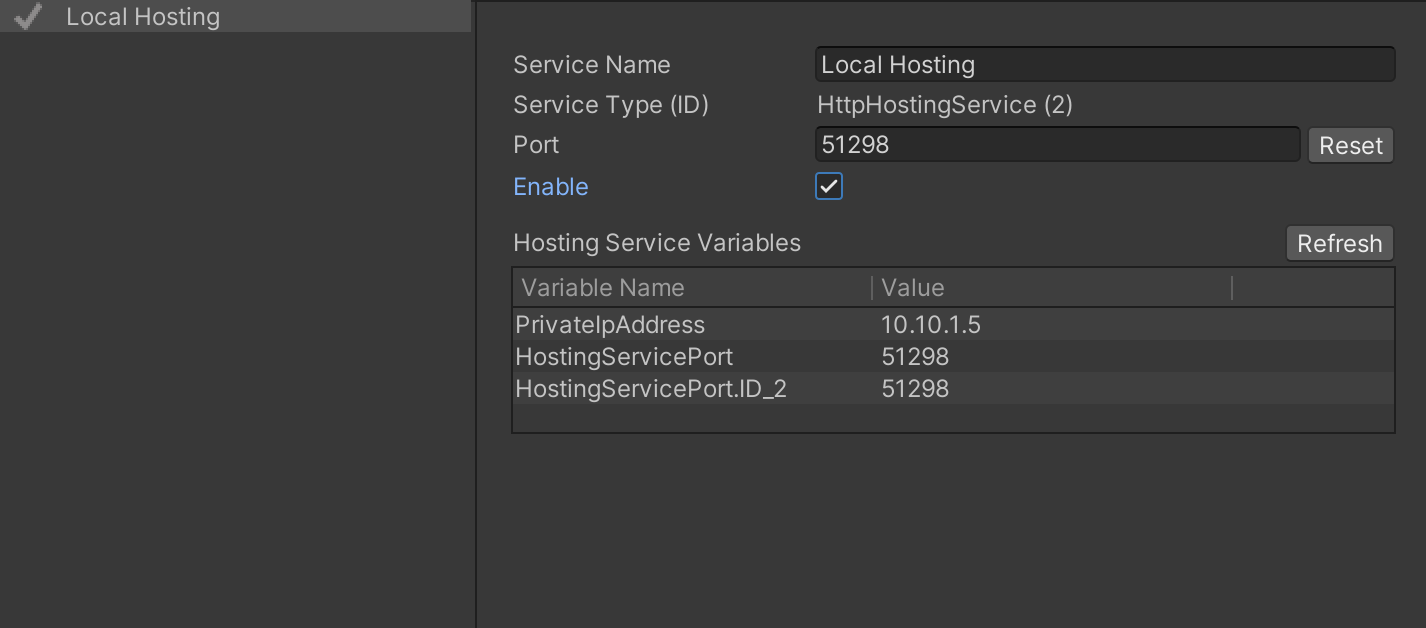Click the Service Type (ID) label

point(611,104)
